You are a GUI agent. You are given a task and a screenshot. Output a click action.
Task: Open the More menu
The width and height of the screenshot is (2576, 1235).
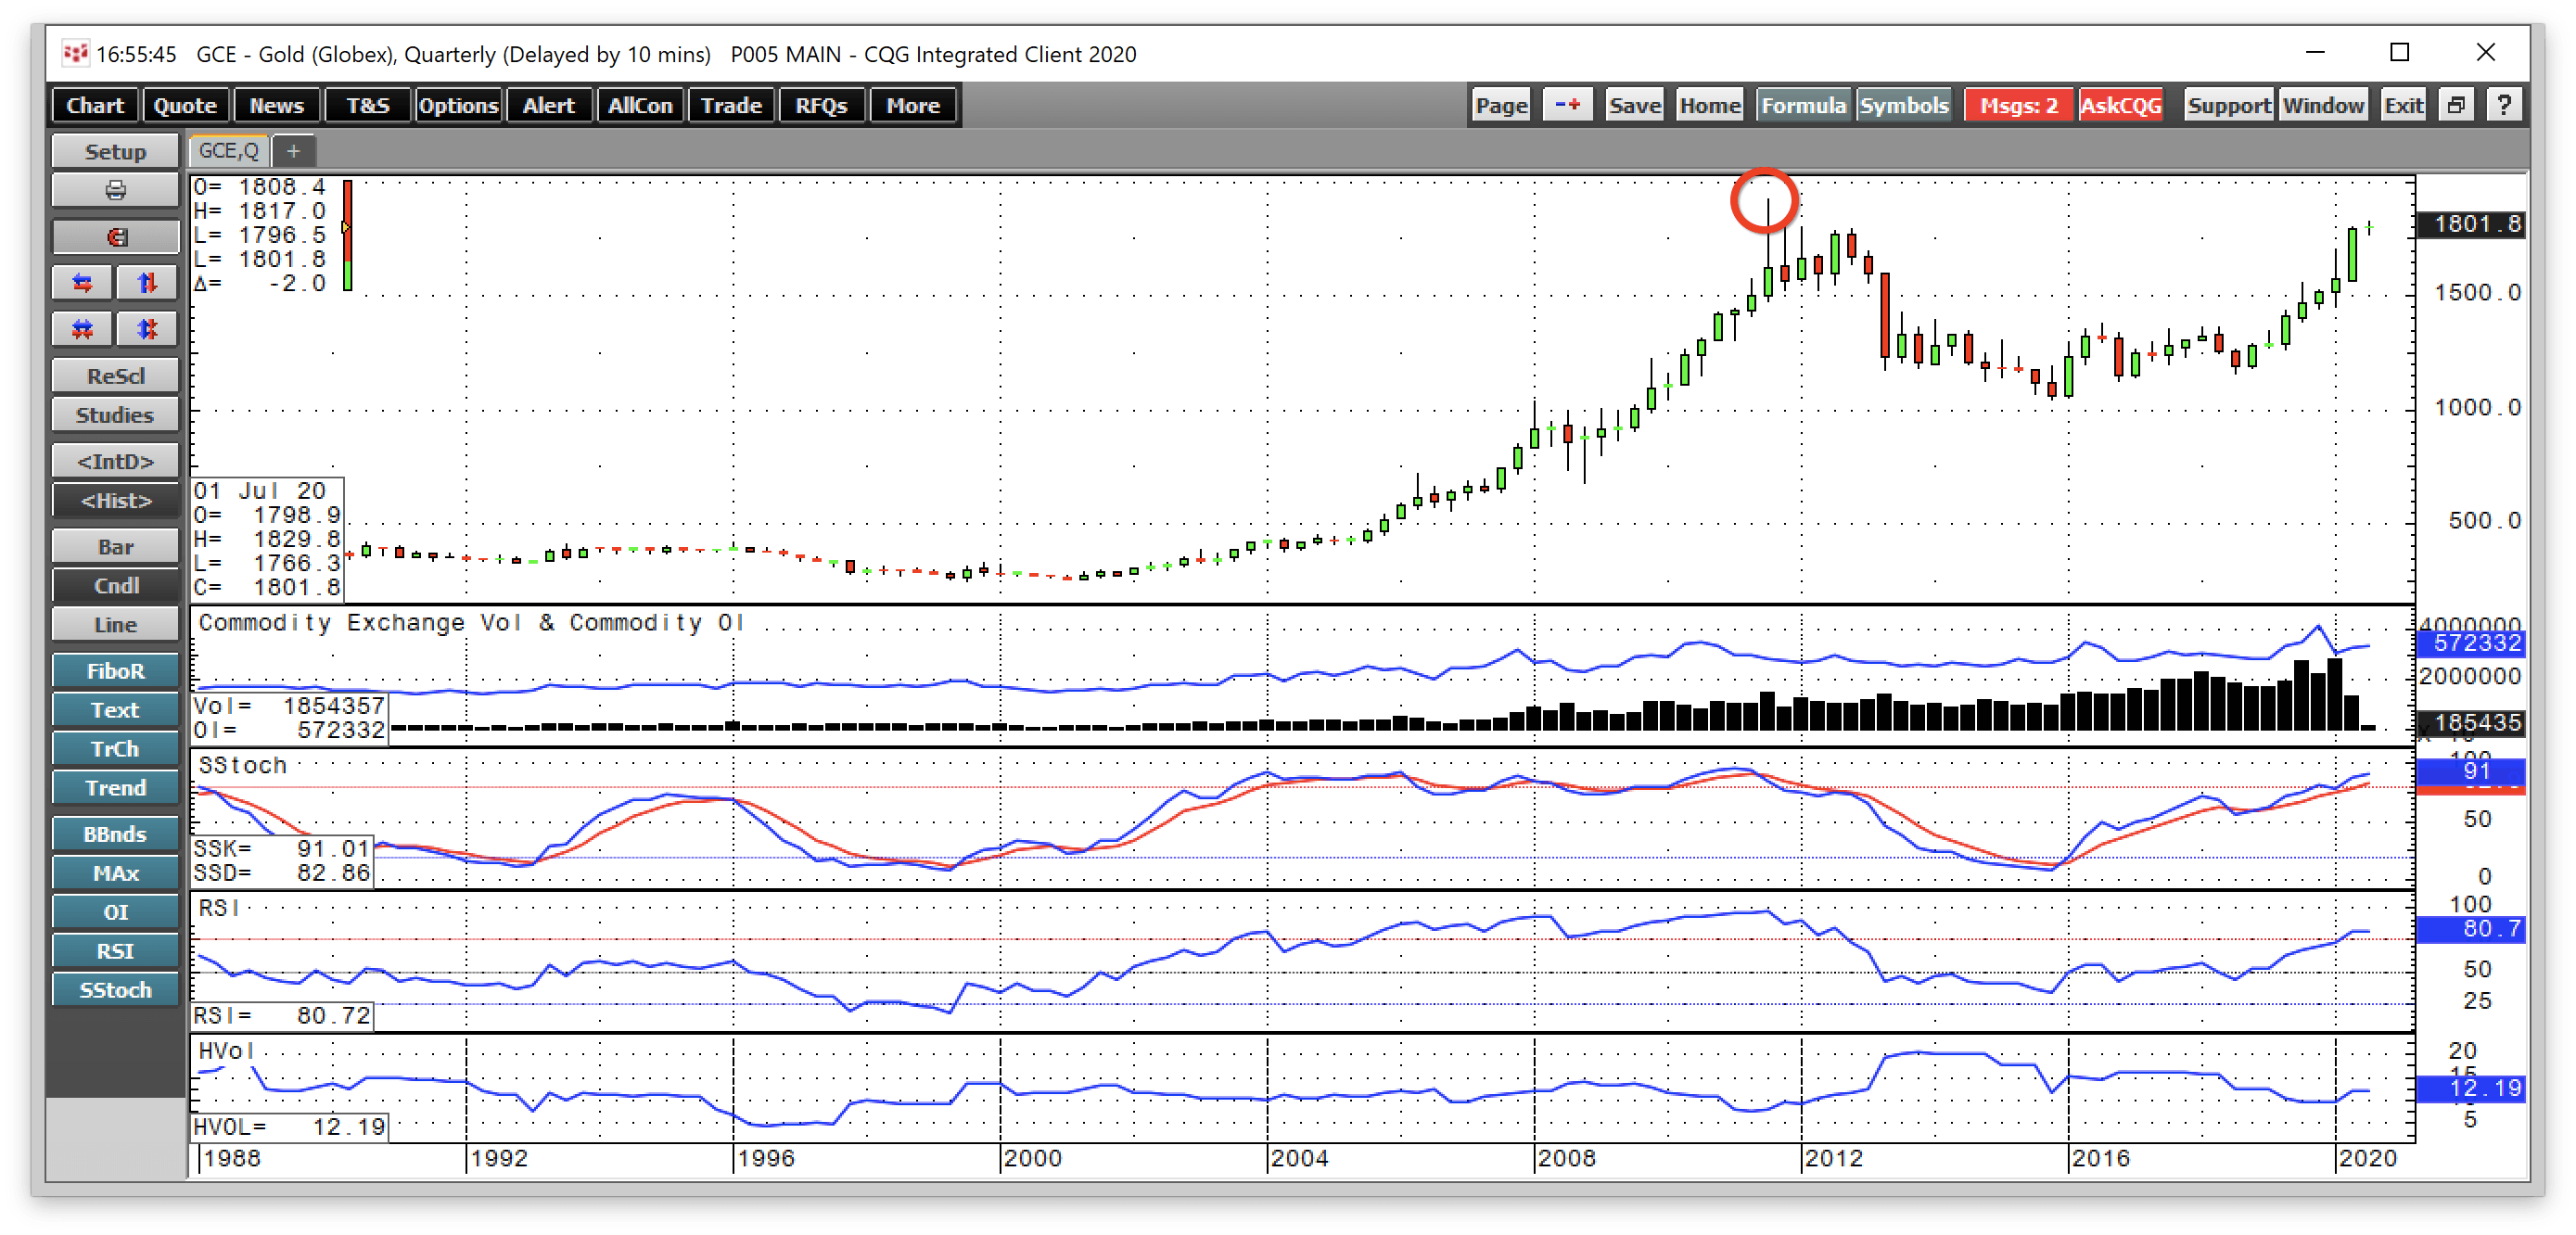tap(913, 105)
